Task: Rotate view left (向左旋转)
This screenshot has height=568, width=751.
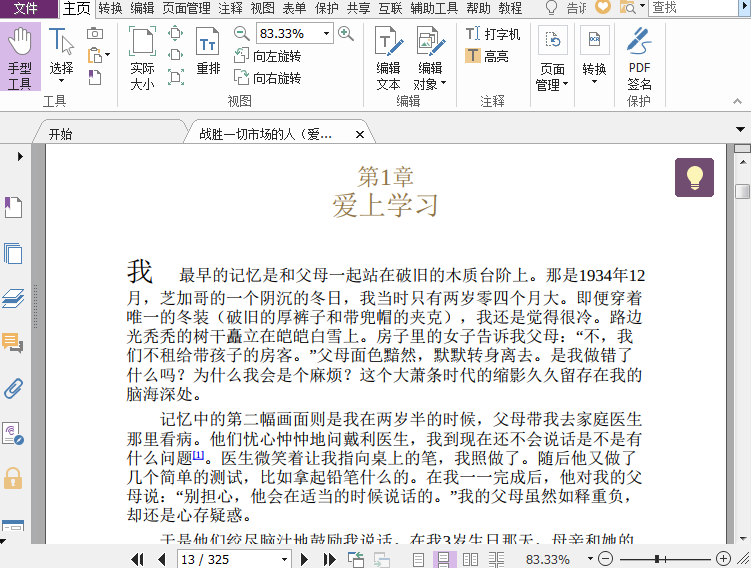Action: coord(267,56)
